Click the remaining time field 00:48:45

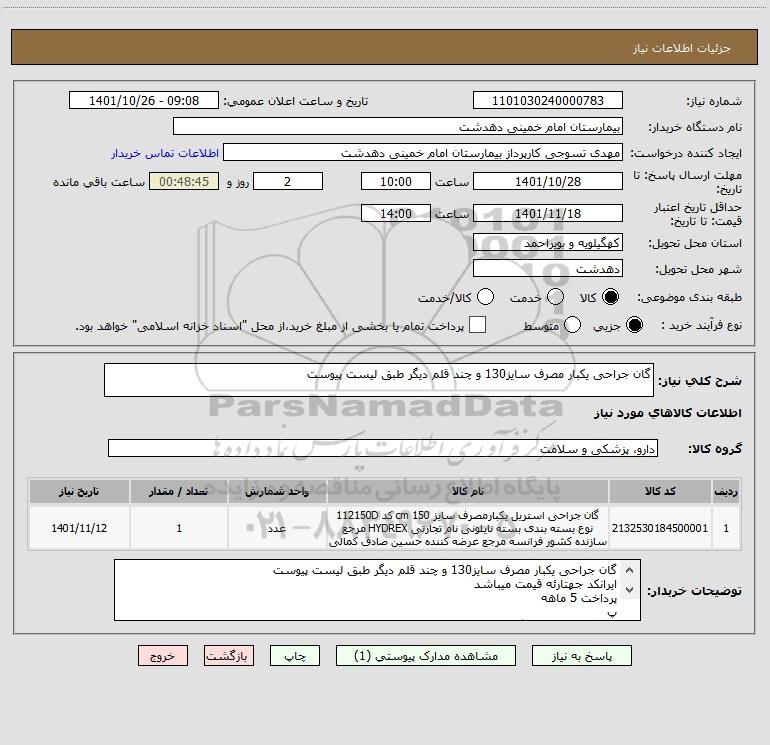[x=184, y=181]
